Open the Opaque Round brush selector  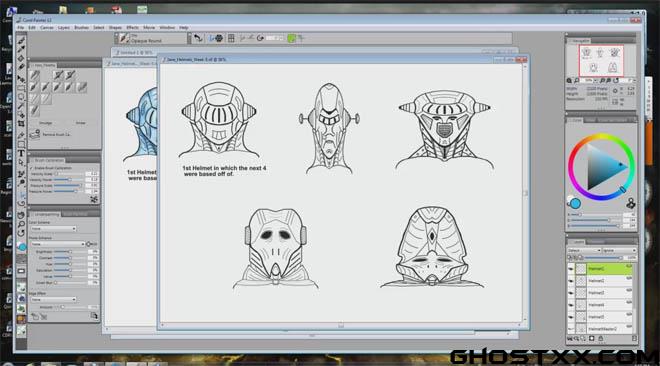152,38
